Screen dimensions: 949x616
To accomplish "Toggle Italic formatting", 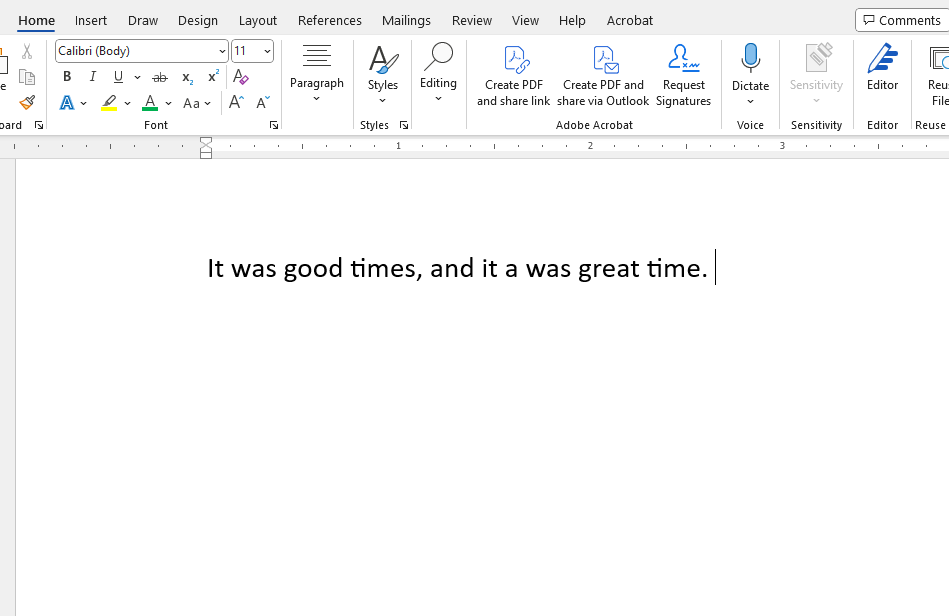I will tap(93, 77).
